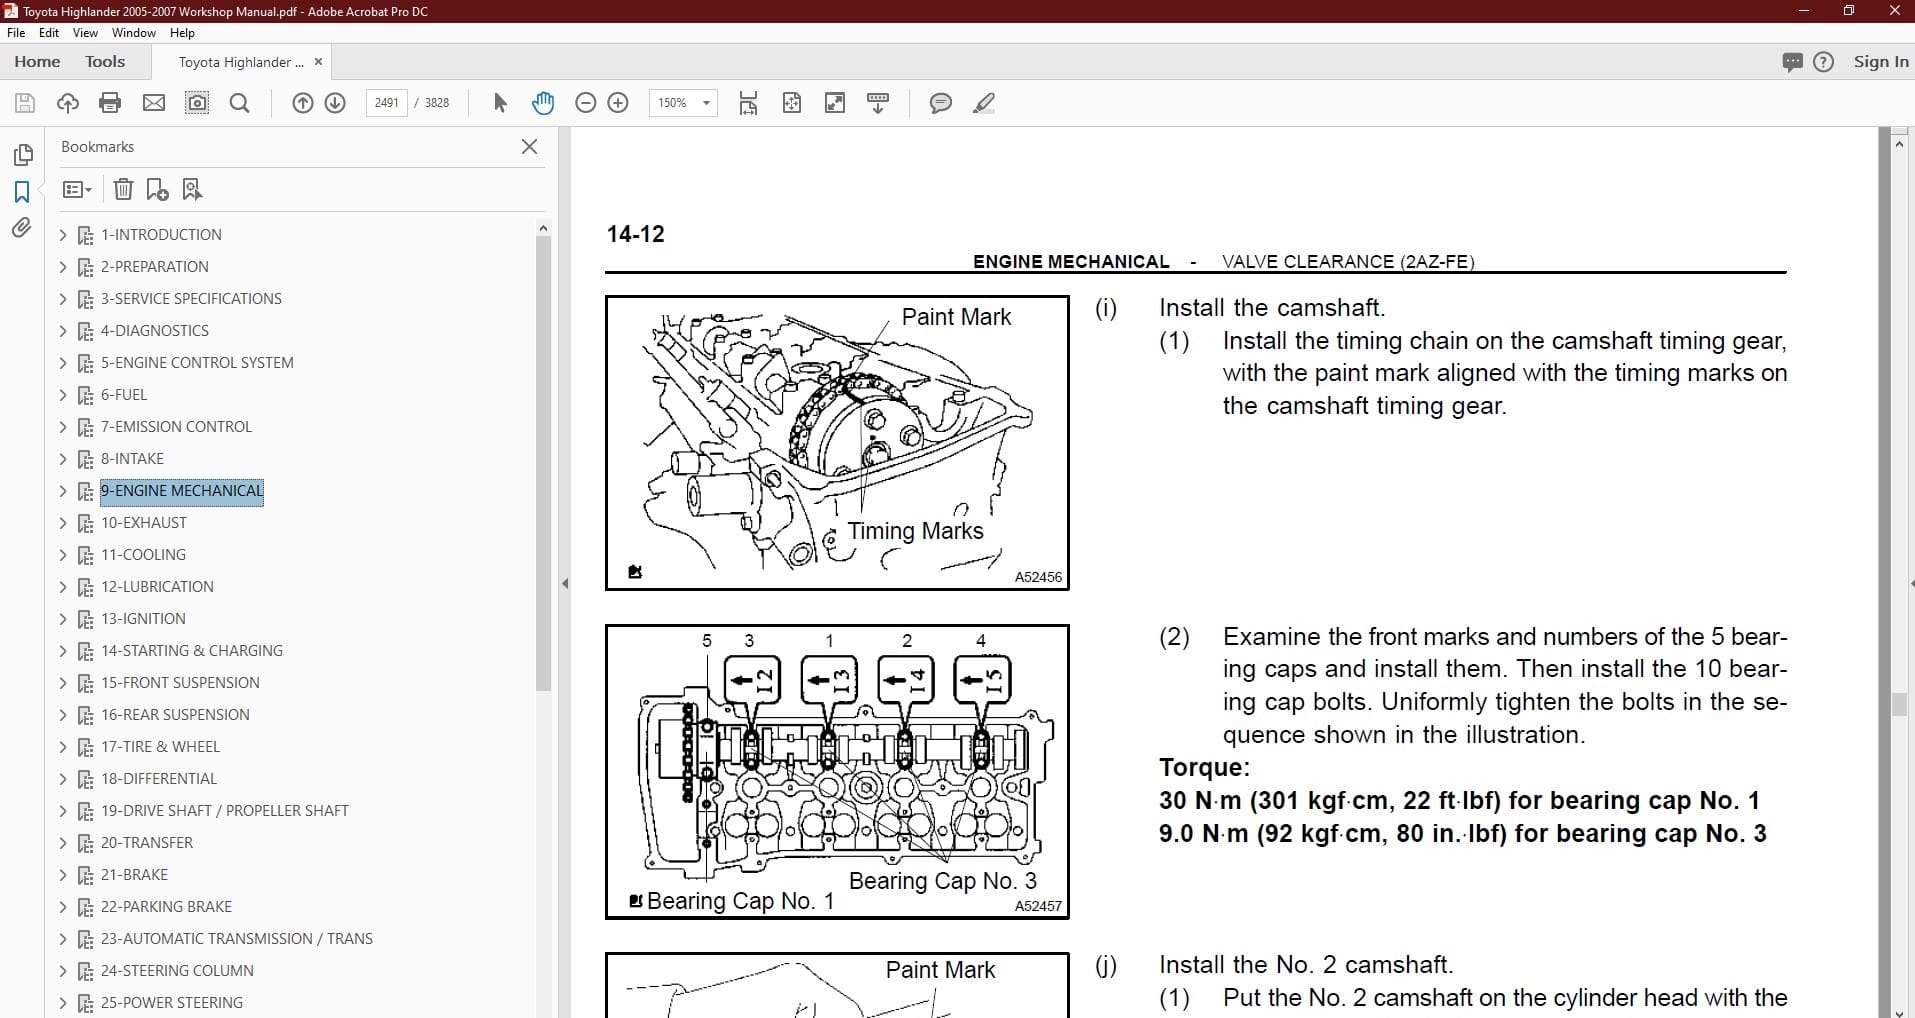Click the magnifier Find text icon

[240, 103]
